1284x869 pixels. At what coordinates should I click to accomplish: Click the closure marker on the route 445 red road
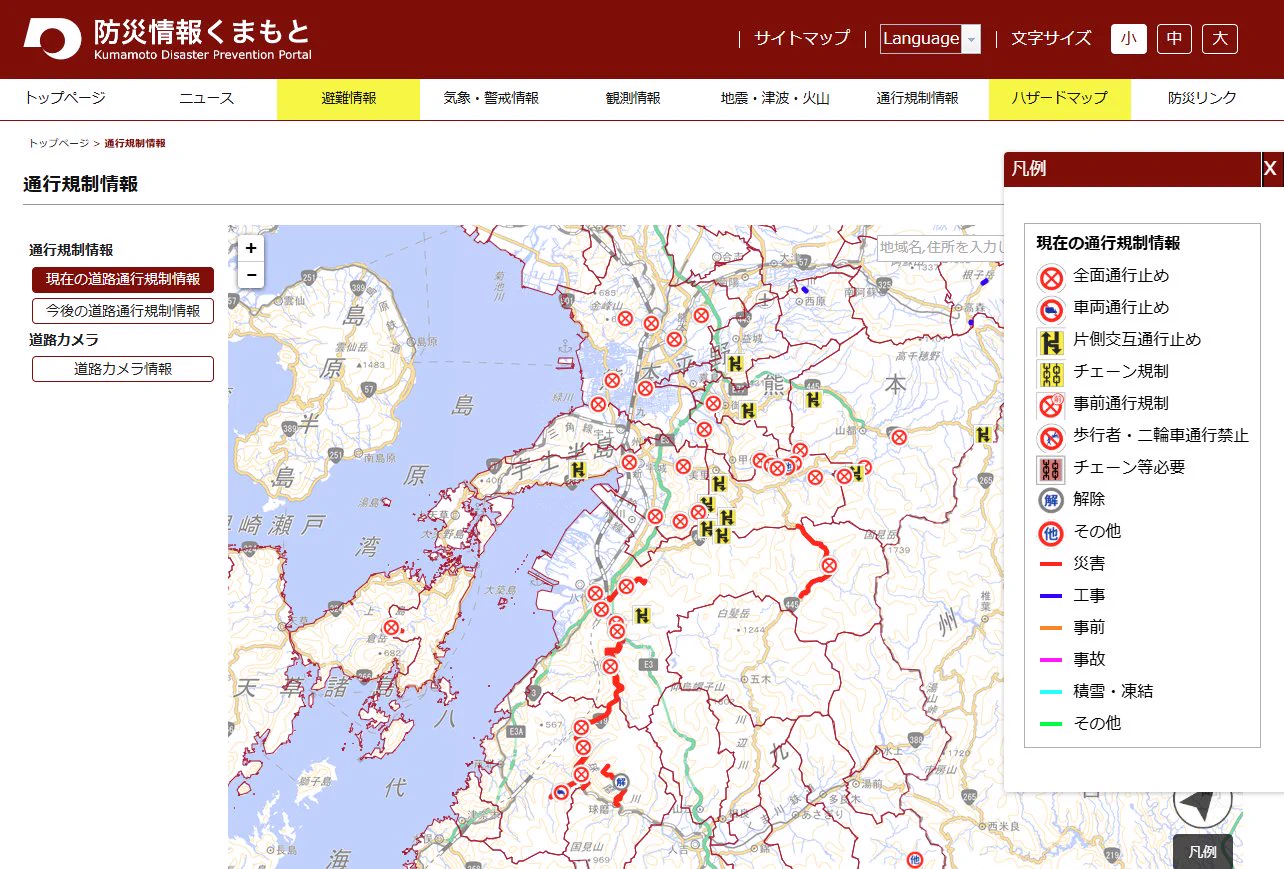pos(829,566)
